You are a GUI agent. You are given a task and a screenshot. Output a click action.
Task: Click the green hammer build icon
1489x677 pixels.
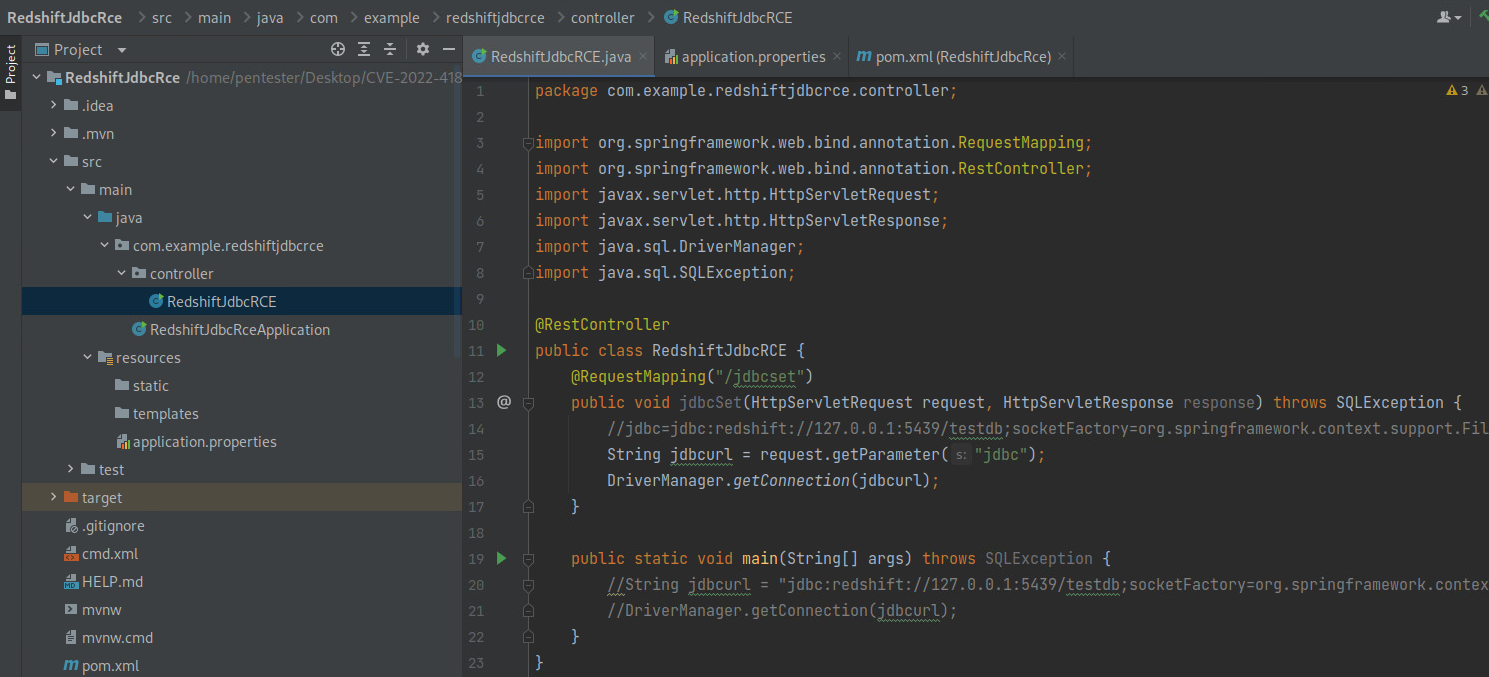pos(1484,17)
